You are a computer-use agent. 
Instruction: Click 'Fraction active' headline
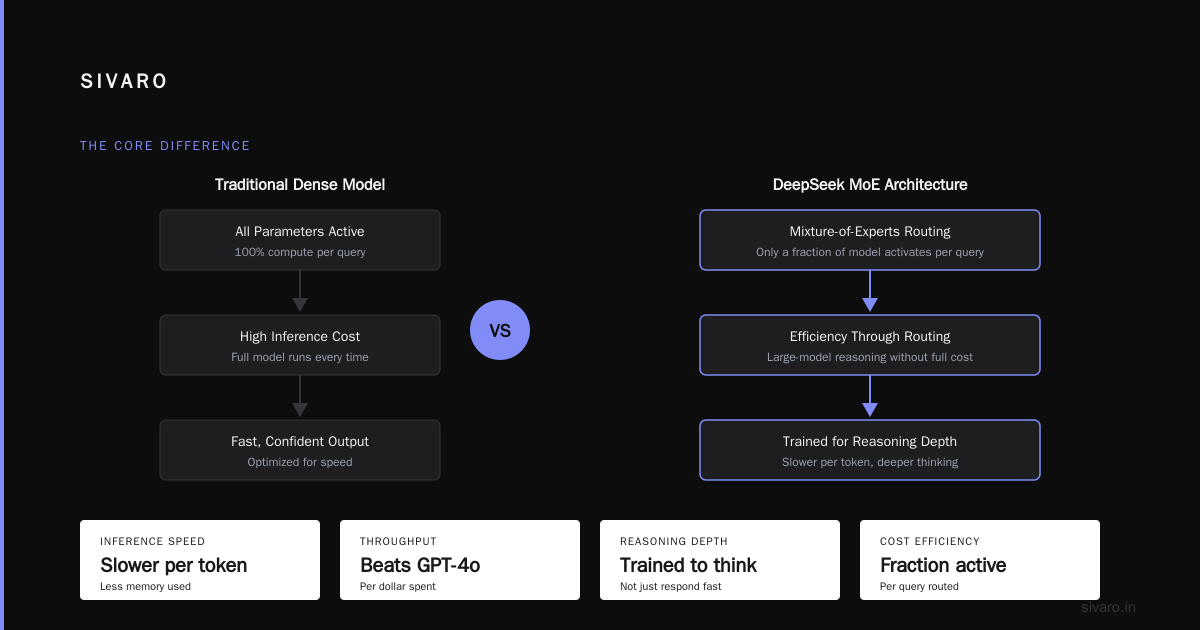pos(943,565)
